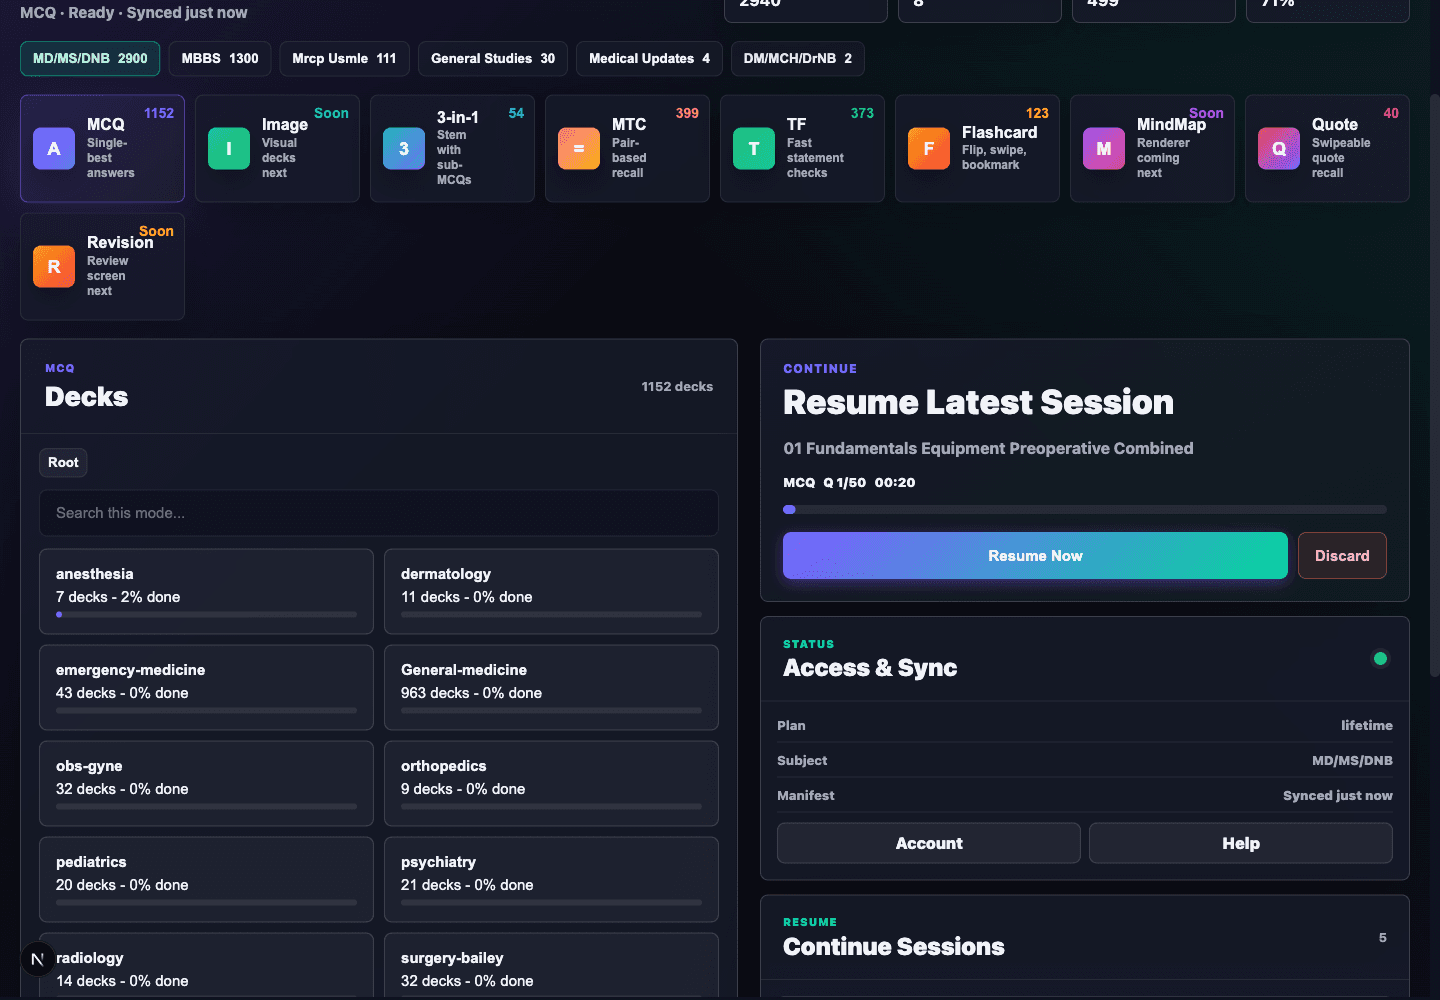Open the TF green T icon
This screenshot has width=1440, height=1000.
coord(754,149)
